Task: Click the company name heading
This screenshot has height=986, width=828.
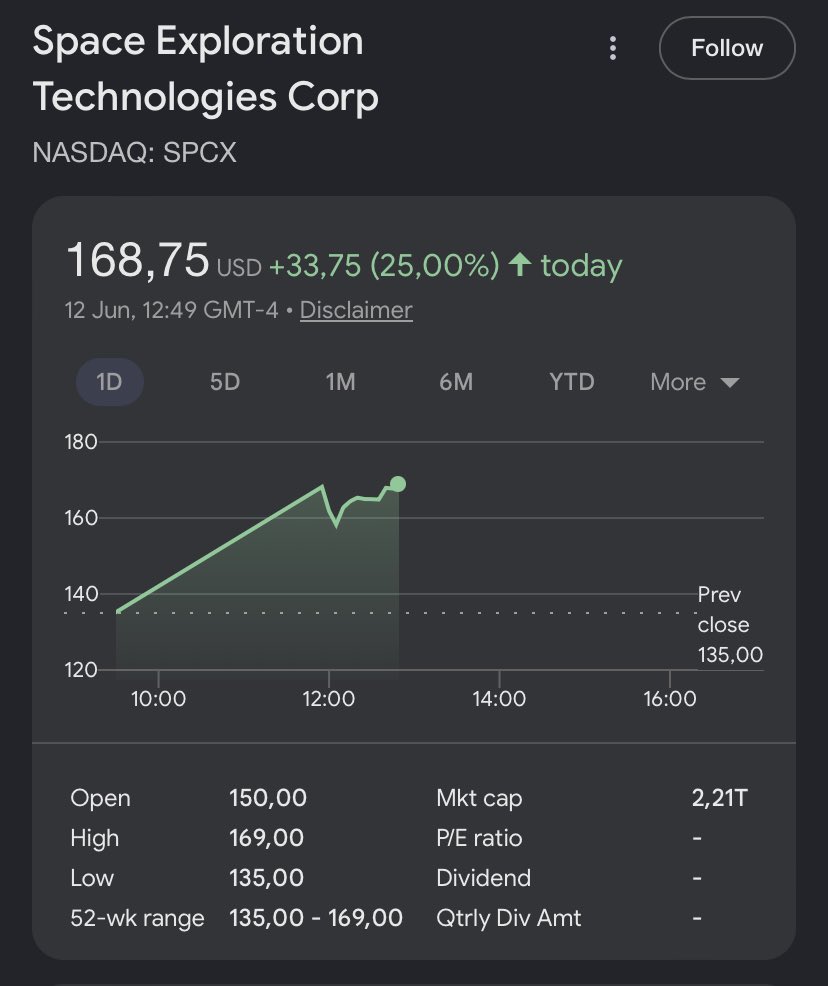Action: pos(206,69)
